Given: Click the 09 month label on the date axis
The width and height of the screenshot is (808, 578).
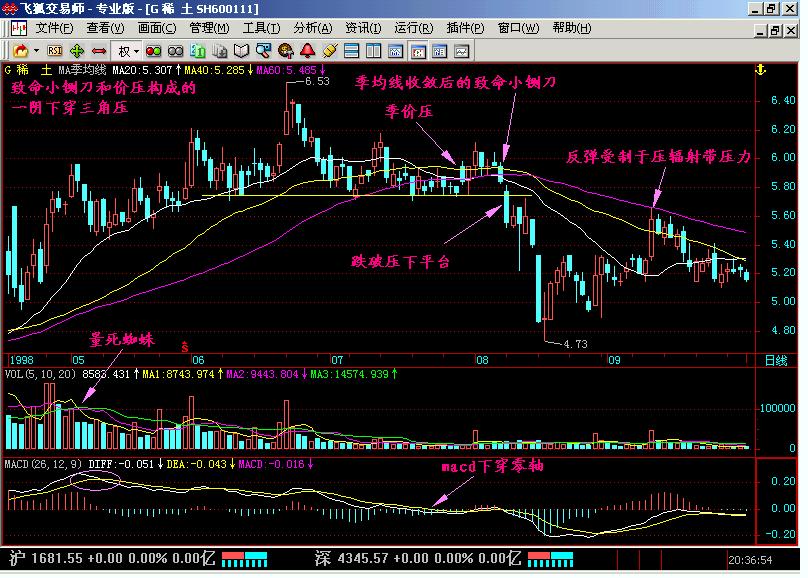Looking at the screenshot, I should [614, 360].
